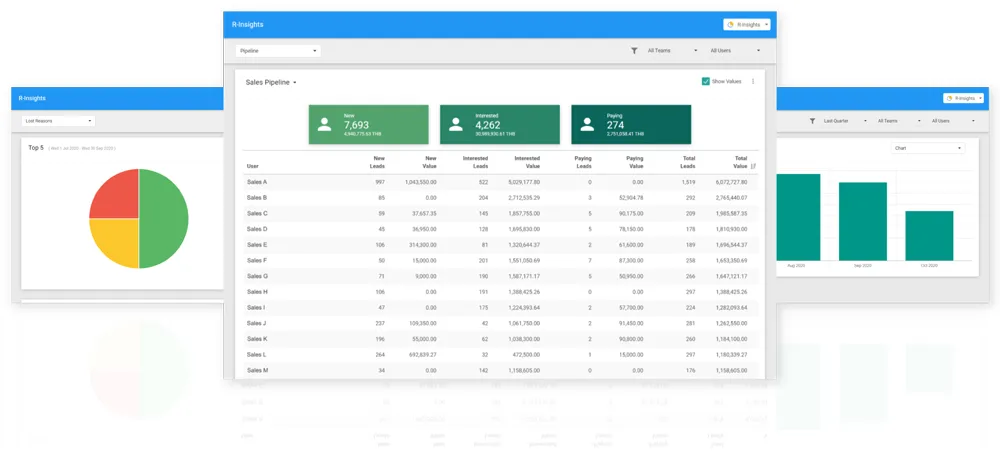Open the All Users dropdown in the Pipeline window
Screen dimensions: 1000x464
735,50
